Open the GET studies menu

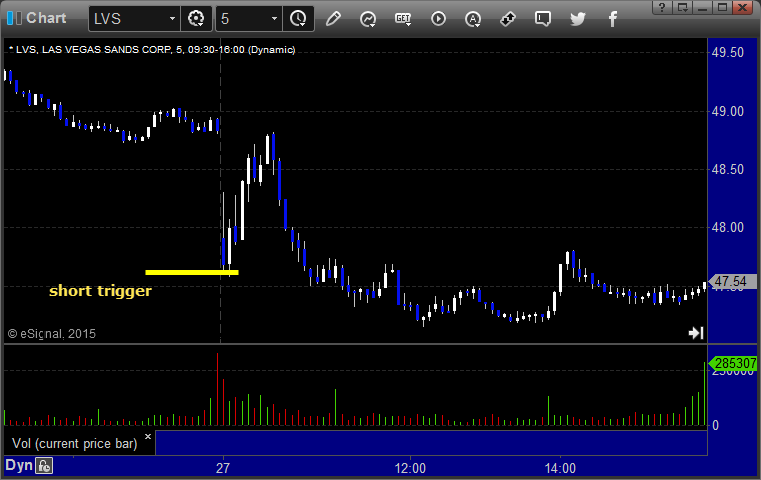pyautogui.click(x=403, y=19)
